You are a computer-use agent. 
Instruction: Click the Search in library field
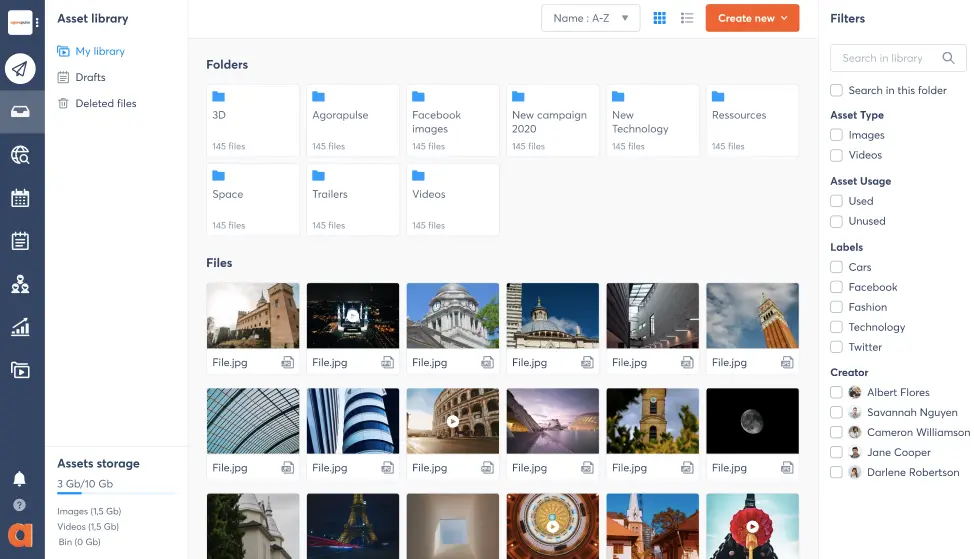[x=890, y=58]
